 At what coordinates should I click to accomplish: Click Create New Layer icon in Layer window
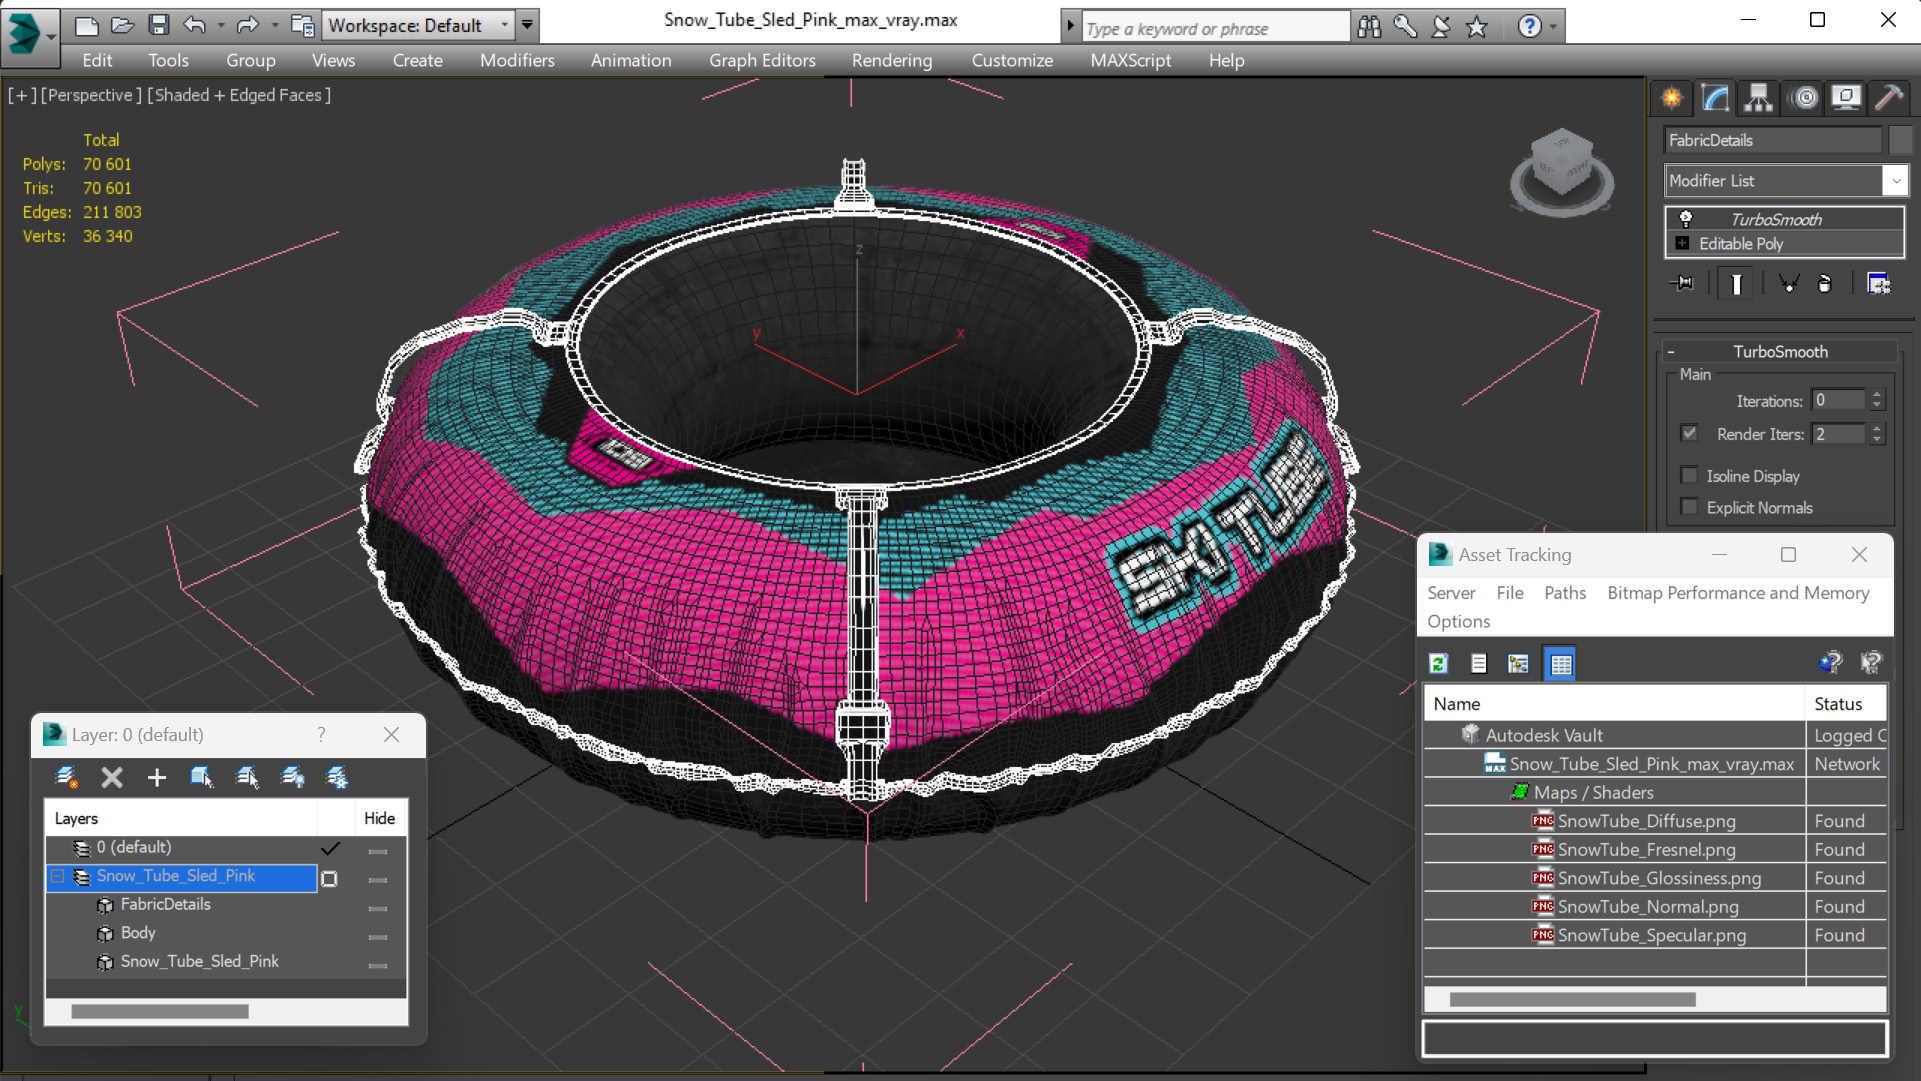(x=66, y=777)
